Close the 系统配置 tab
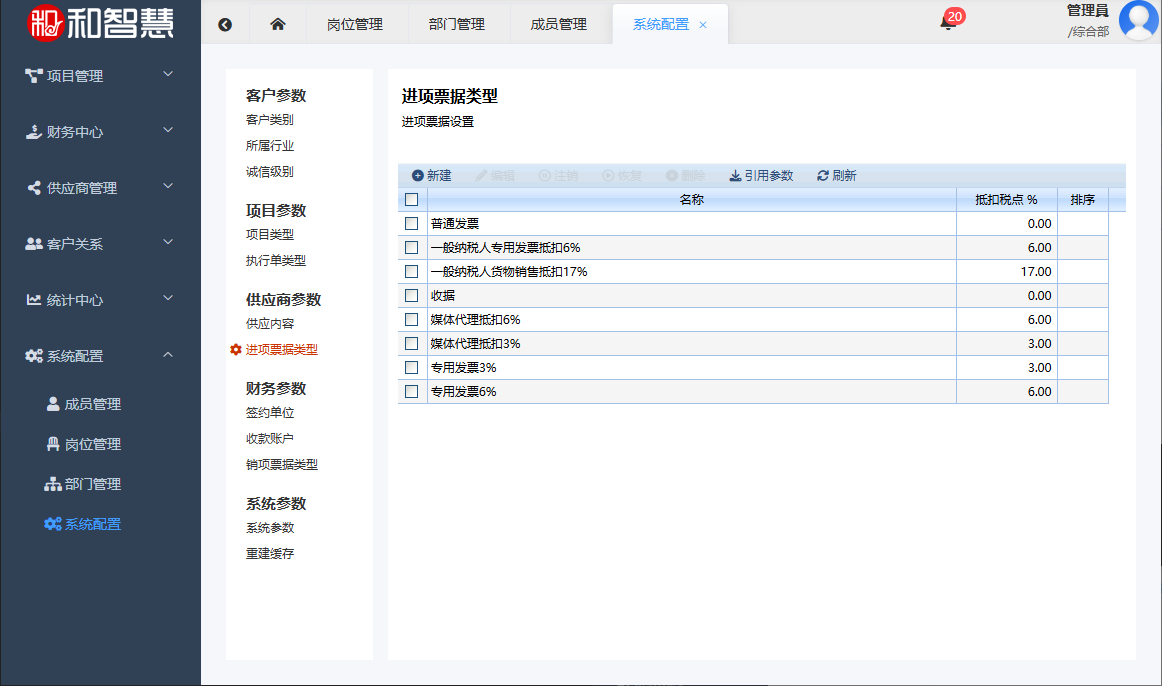 (703, 25)
